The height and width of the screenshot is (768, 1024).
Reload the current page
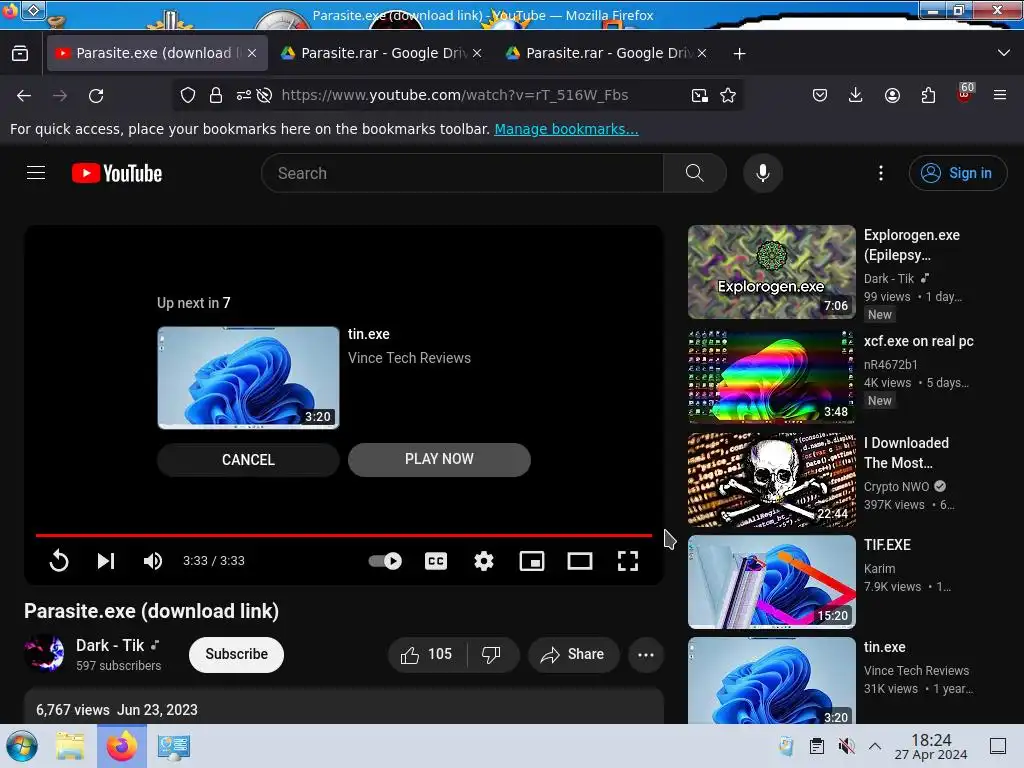point(96,96)
